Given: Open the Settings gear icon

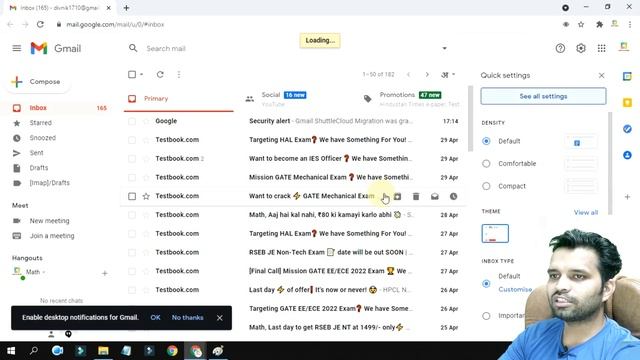Looking at the screenshot, I should 580,49.
